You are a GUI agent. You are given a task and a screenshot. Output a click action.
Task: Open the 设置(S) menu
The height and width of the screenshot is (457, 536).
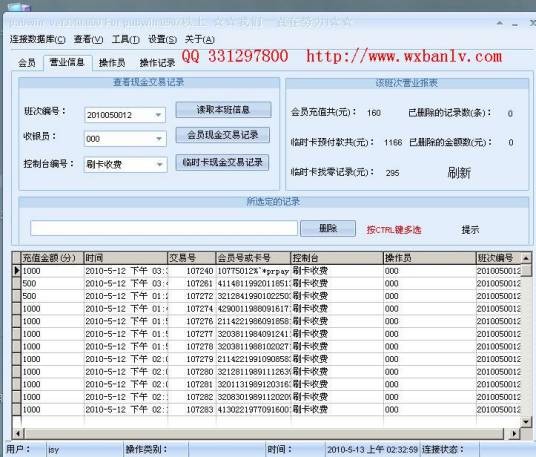162,39
